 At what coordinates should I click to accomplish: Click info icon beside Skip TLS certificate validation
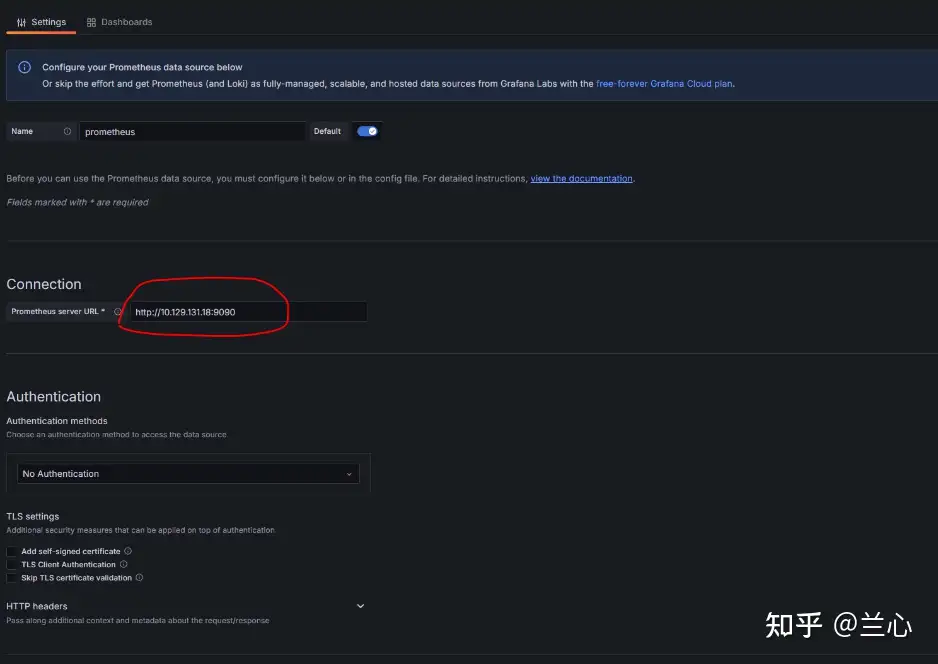click(x=139, y=577)
